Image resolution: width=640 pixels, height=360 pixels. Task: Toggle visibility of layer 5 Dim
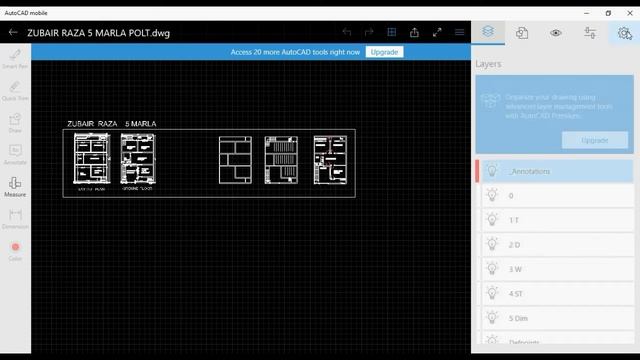pyautogui.click(x=492, y=318)
